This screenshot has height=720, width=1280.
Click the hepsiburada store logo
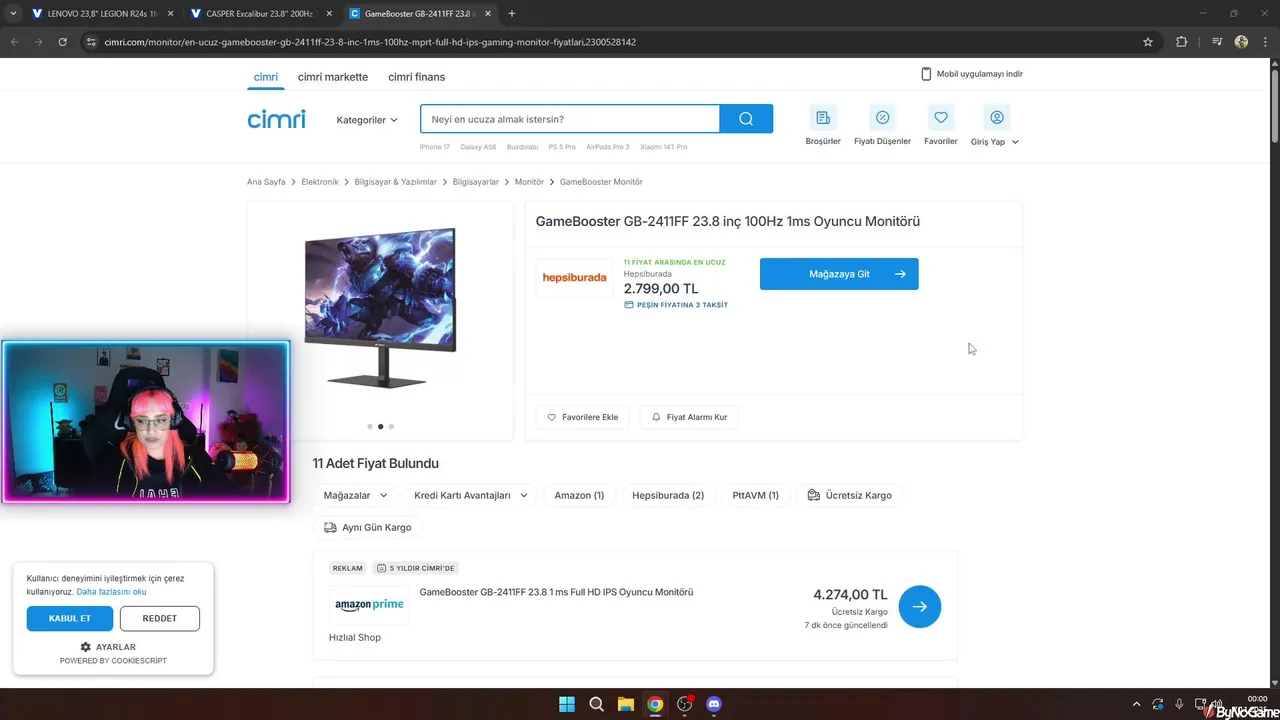tap(574, 278)
